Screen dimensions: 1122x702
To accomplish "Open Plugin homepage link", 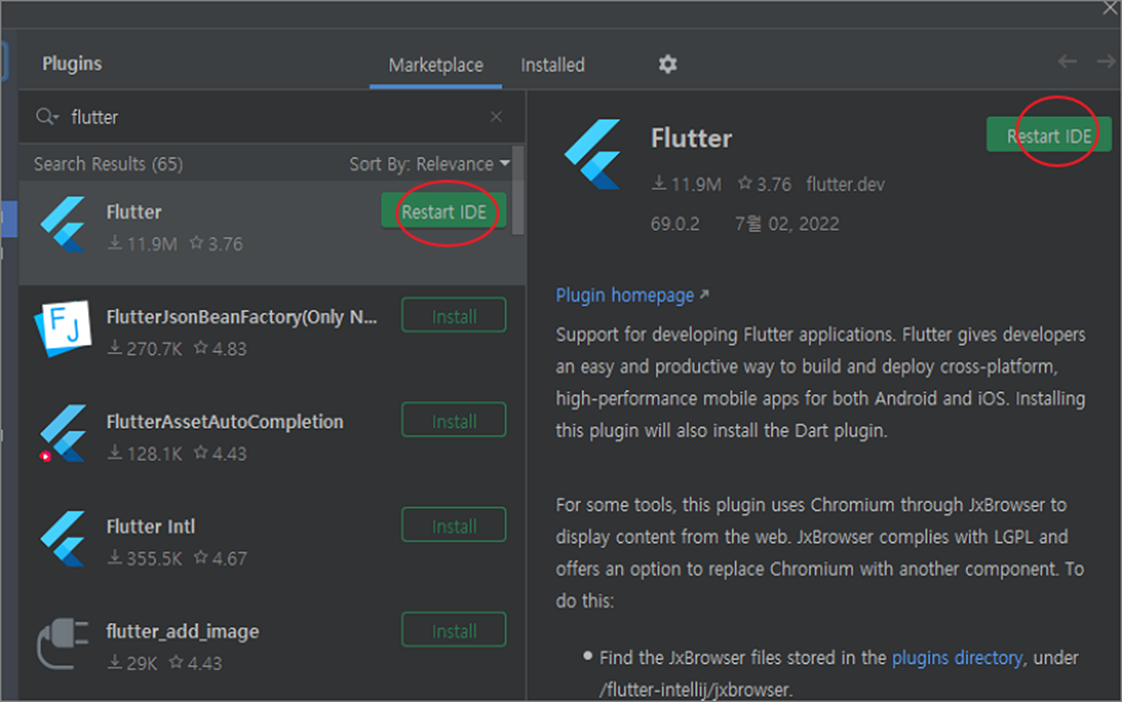I will click(x=632, y=295).
